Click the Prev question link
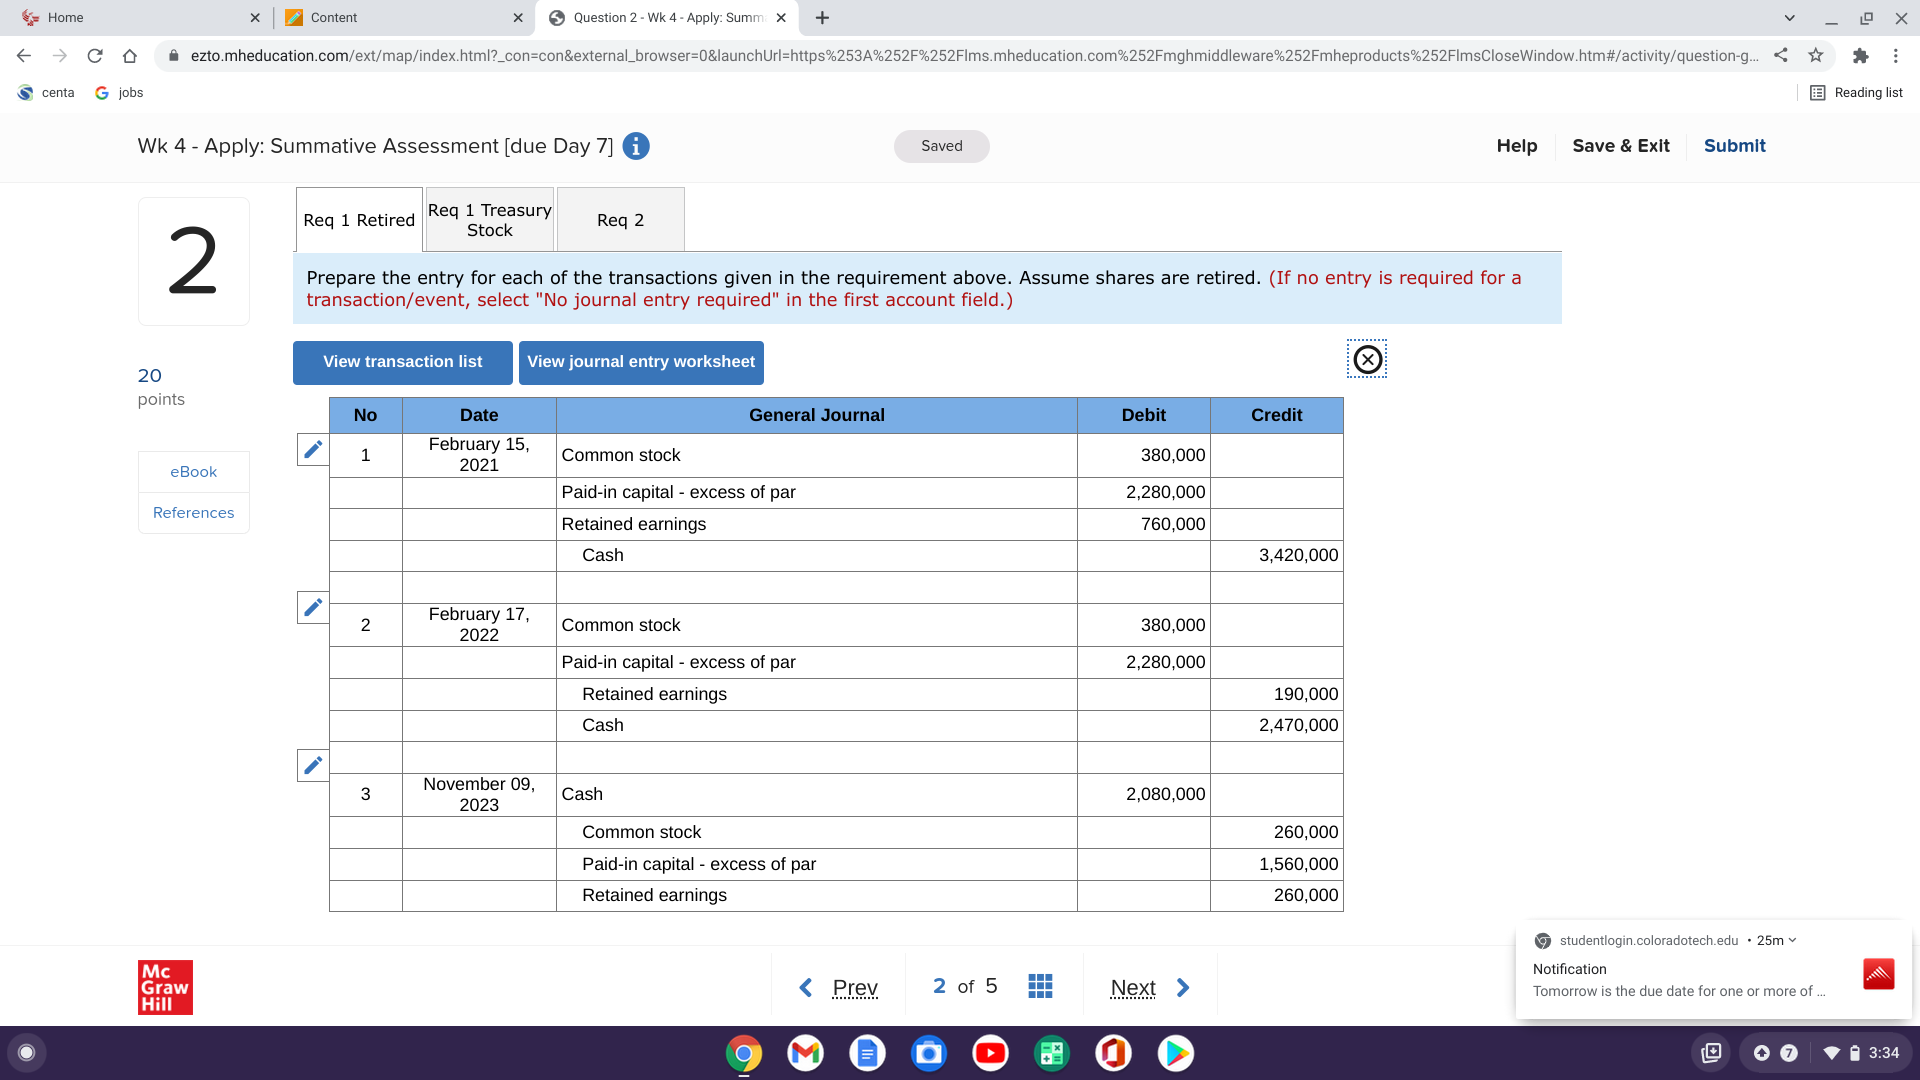1920x1080 pixels. (x=855, y=988)
